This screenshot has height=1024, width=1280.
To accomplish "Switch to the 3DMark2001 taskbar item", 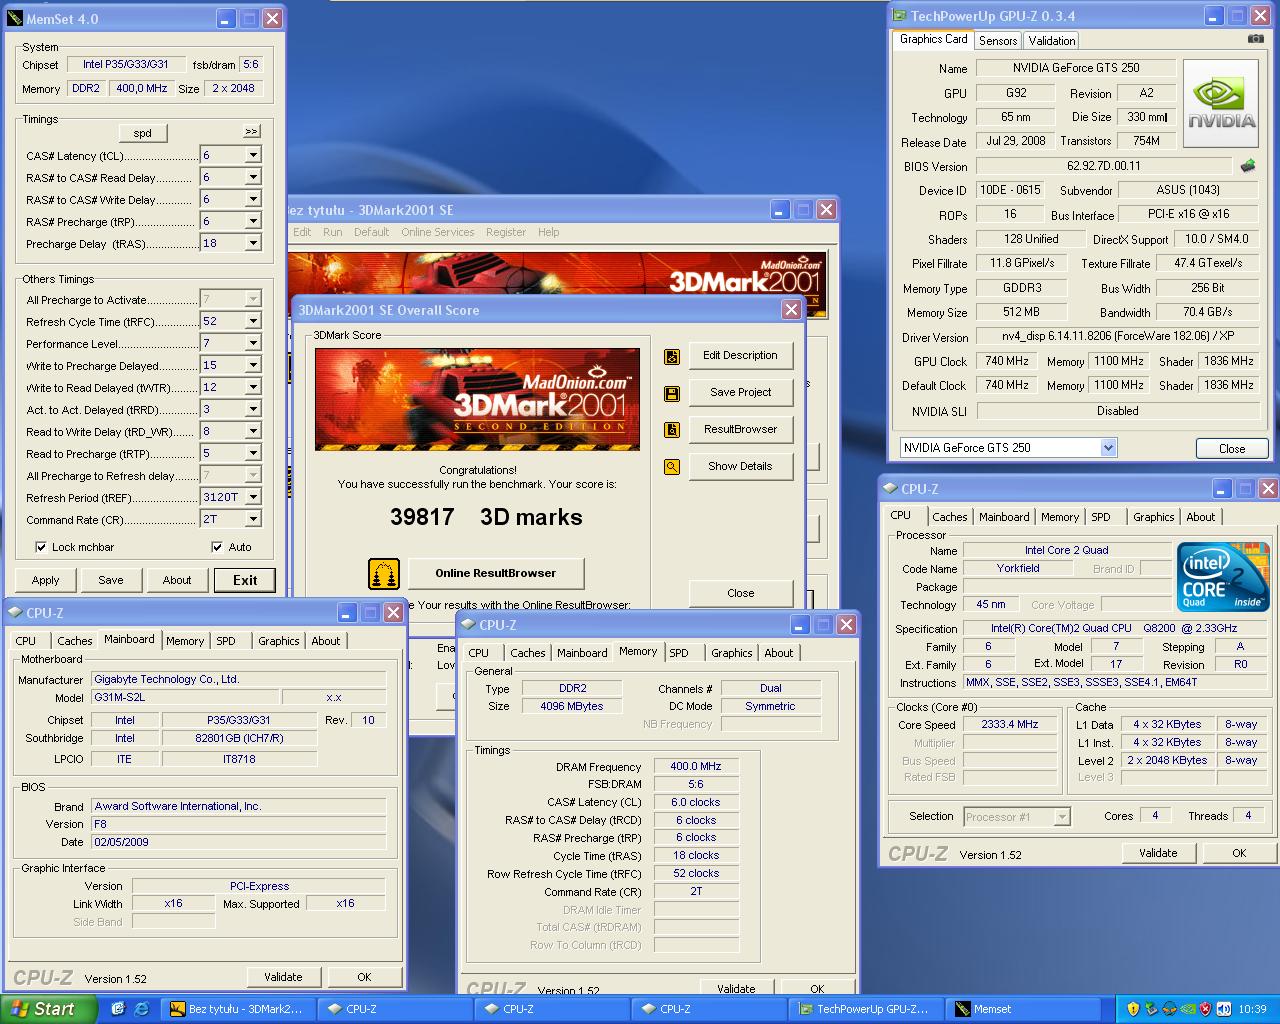I will (239, 1009).
